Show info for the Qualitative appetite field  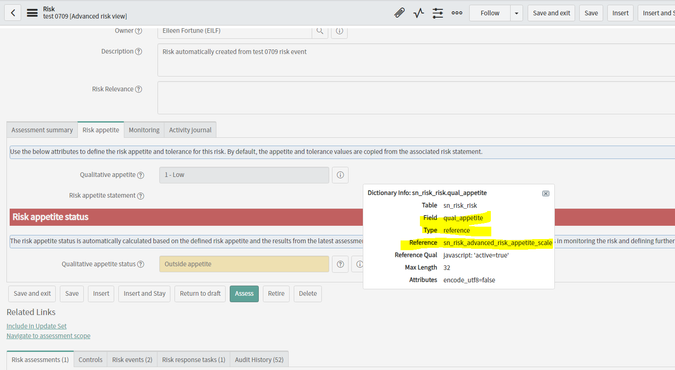tap(340, 175)
